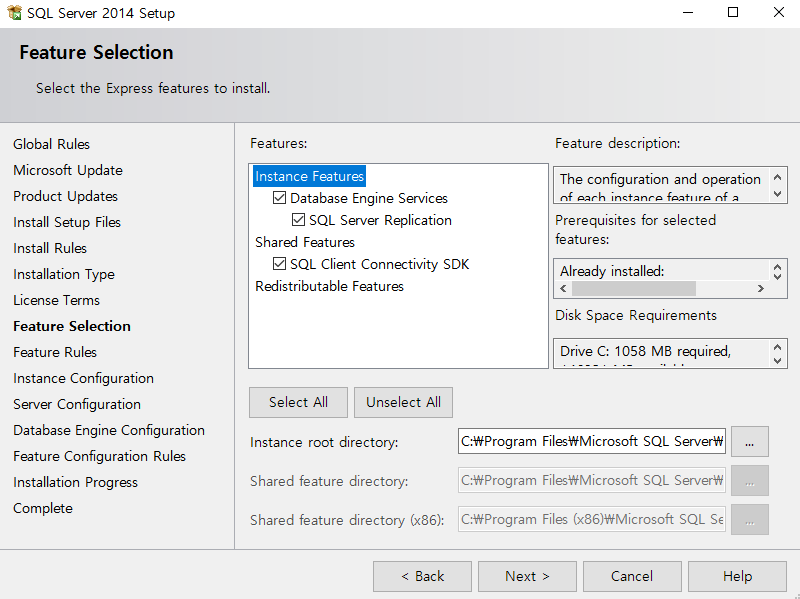Click the Installation Type step
Viewport: 800px width, 599px height.
pyautogui.click(x=64, y=274)
